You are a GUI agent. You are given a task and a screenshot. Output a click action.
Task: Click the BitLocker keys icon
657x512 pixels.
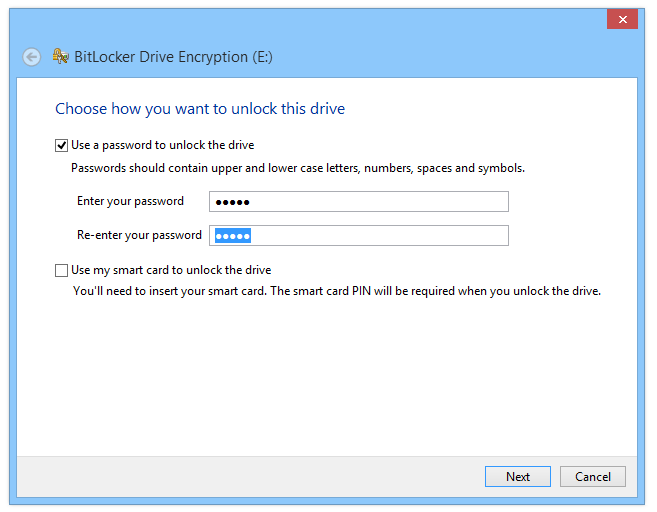[x=60, y=56]
